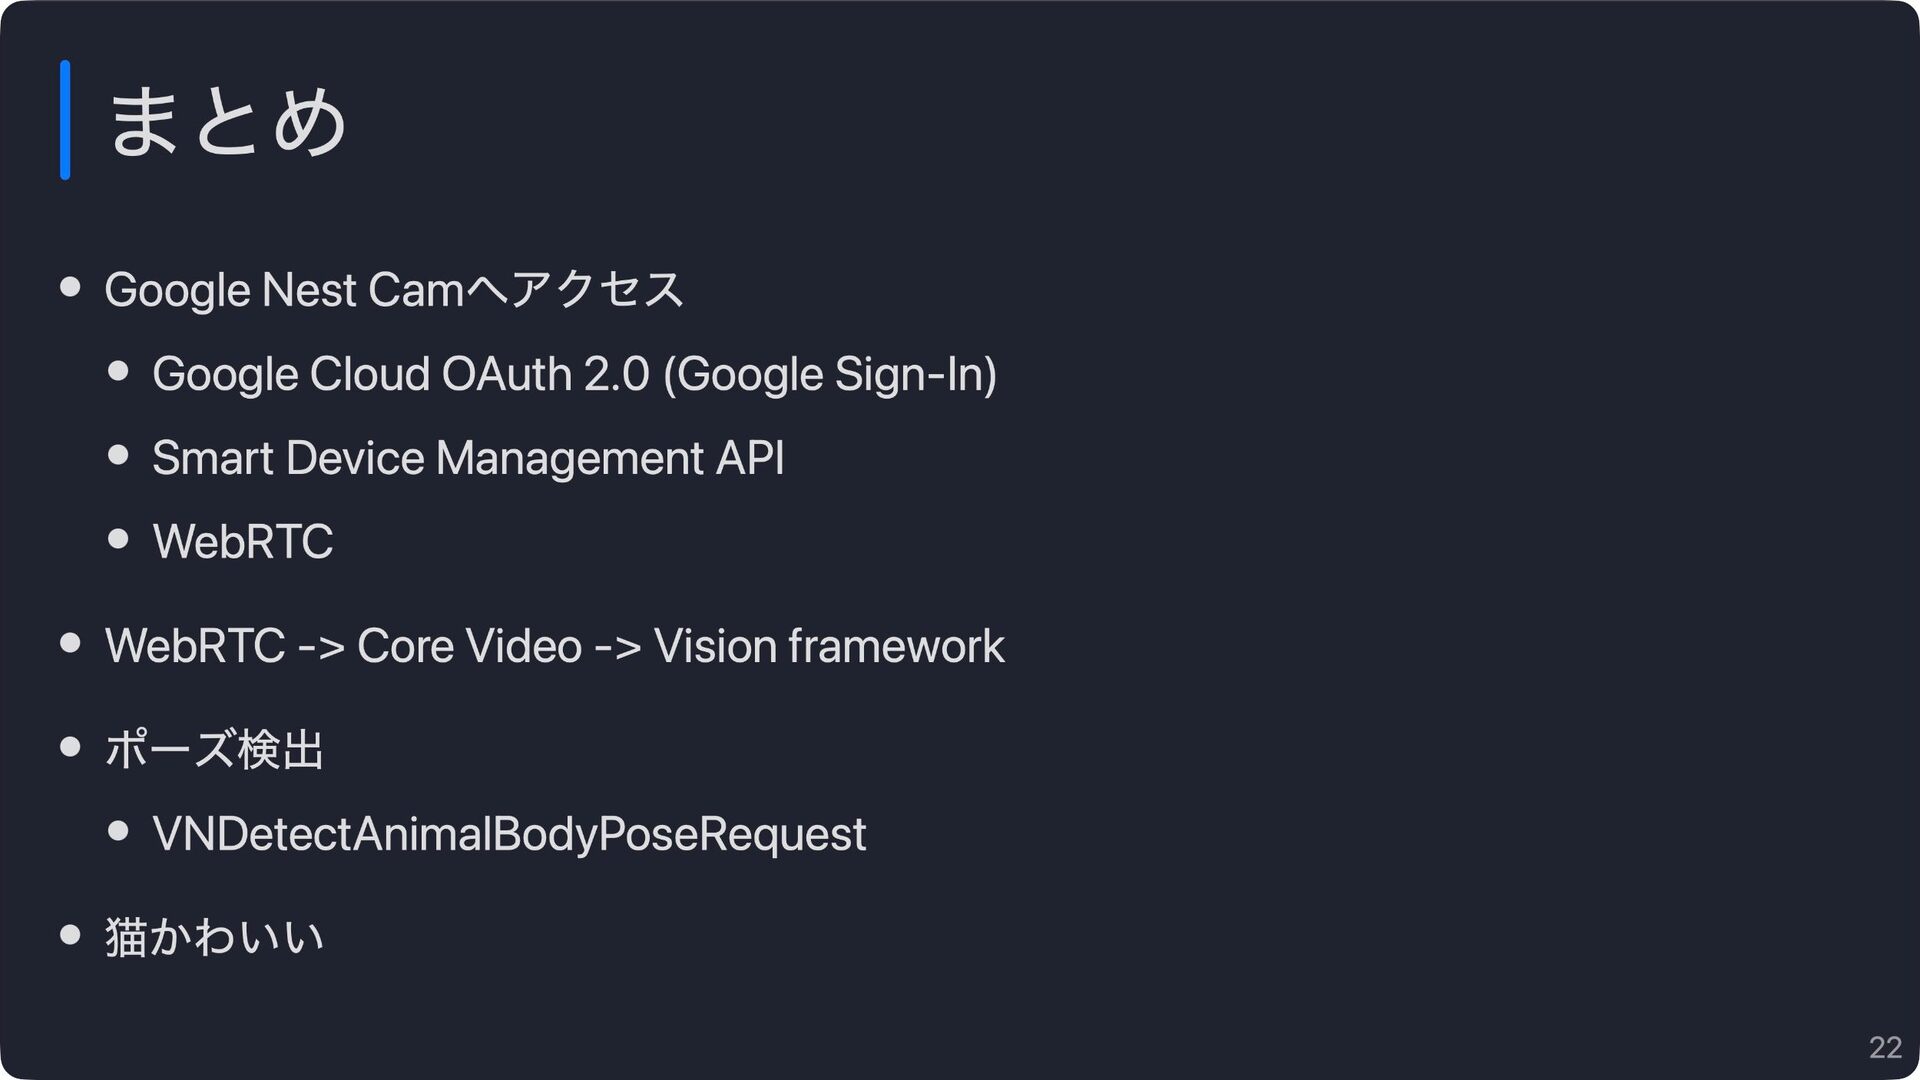Select the 猫かわいい bullet text
Viewport: 1920px width, 1080px height.
coord(214,937)
